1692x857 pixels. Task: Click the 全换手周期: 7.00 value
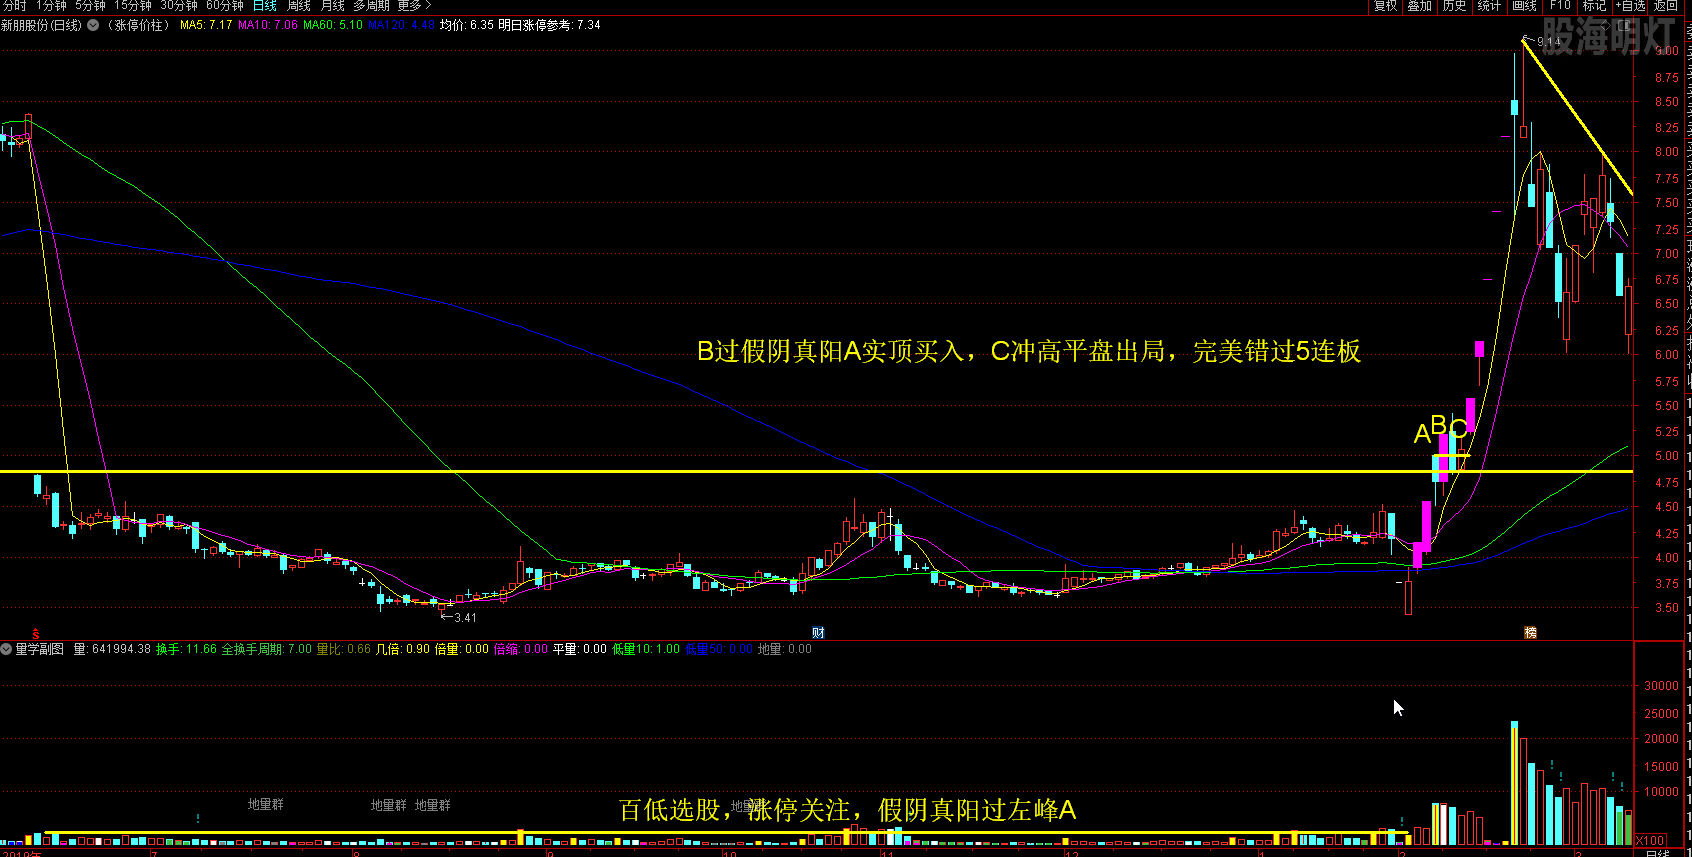(x=266, y=649)
